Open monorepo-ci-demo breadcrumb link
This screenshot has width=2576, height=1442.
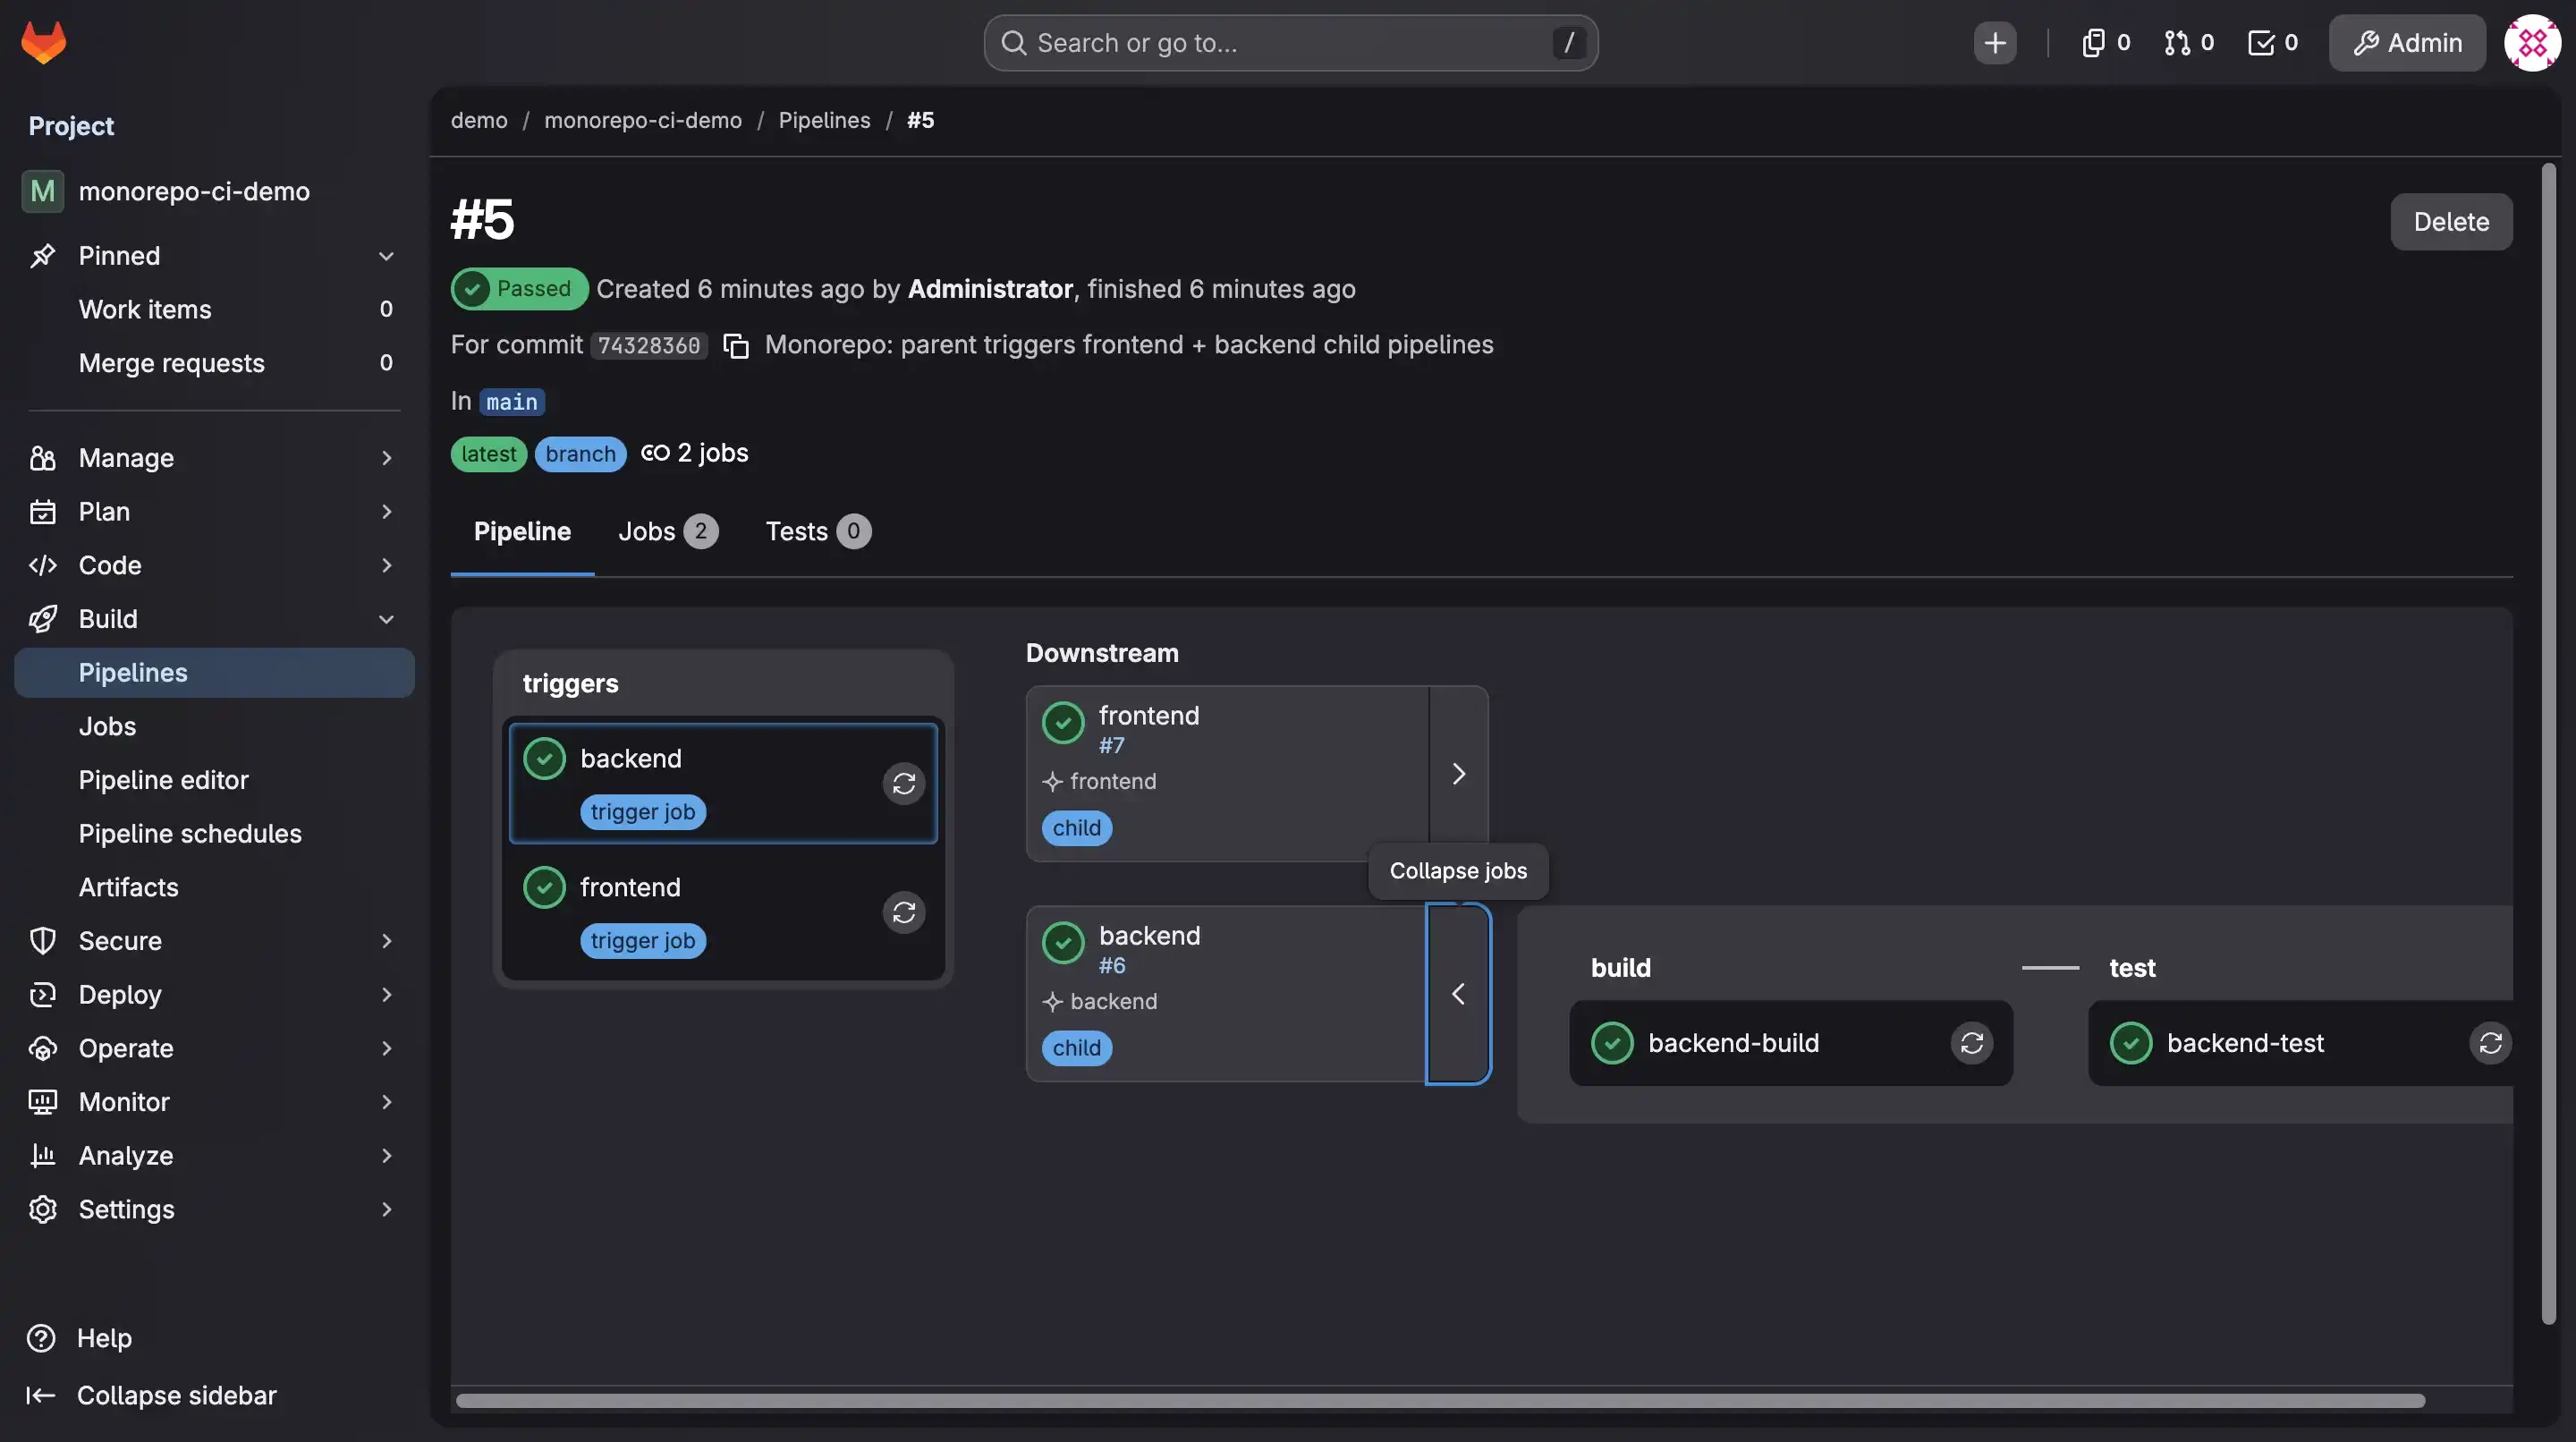(x=643, y=120)
